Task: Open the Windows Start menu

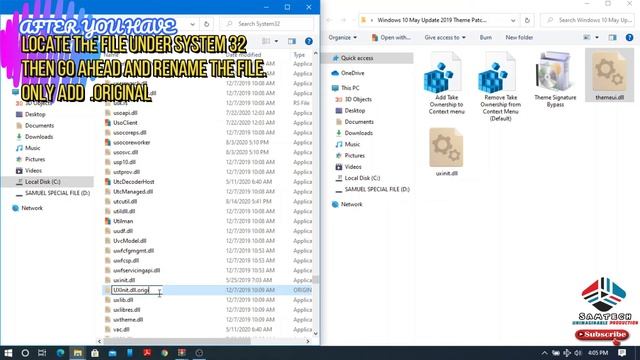Action: pyautogui.click(x=8, y=353)
